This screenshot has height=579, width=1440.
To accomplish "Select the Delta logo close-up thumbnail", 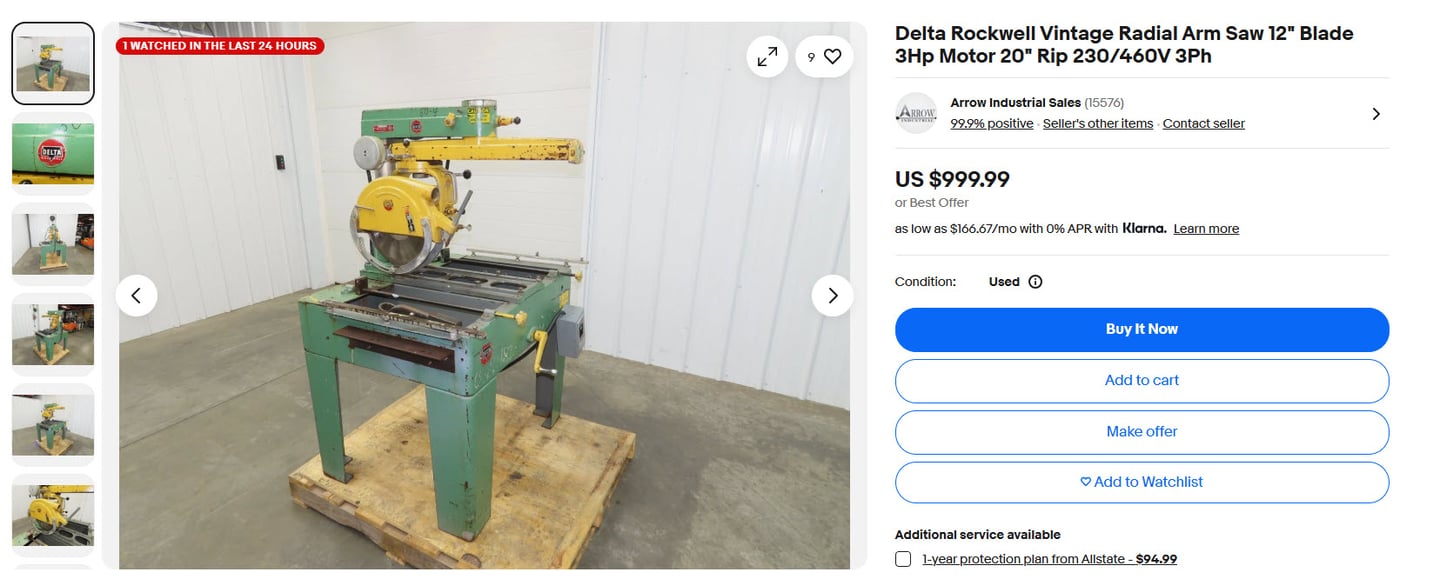I will (x=53, y=153).
